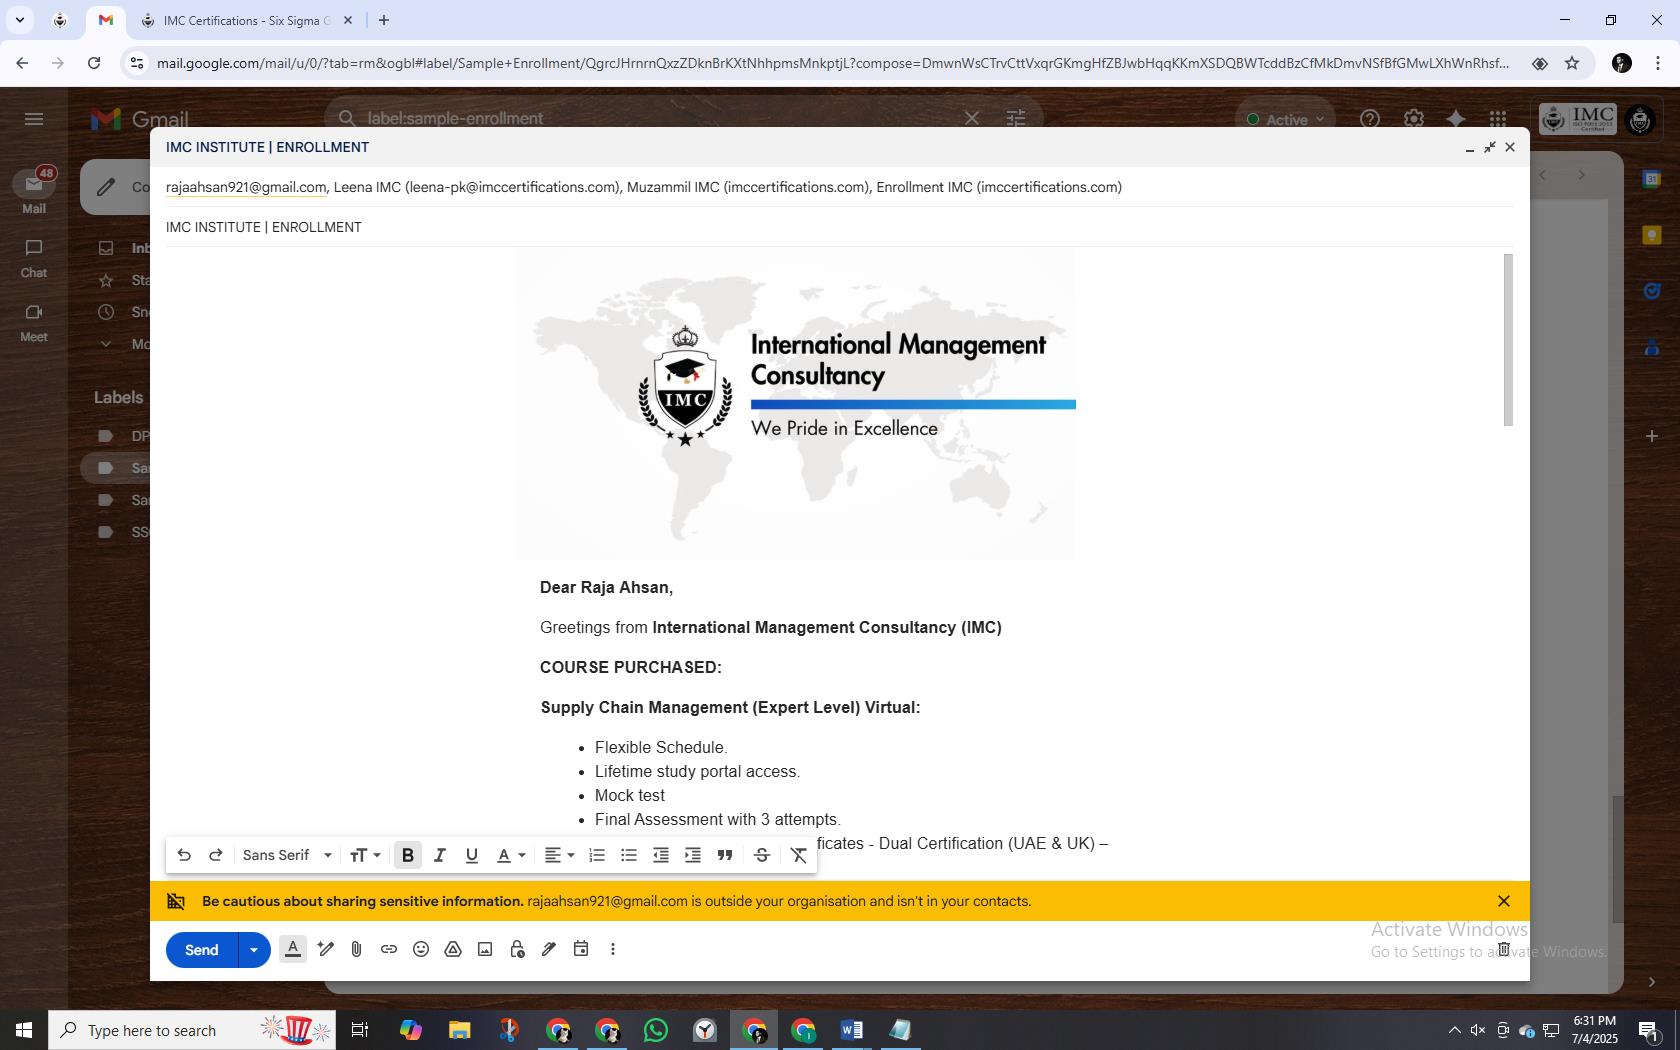1680x1050 pixels.
Task: Open Gemini sparkle assistant
Action: click(x=1456, y=119)
